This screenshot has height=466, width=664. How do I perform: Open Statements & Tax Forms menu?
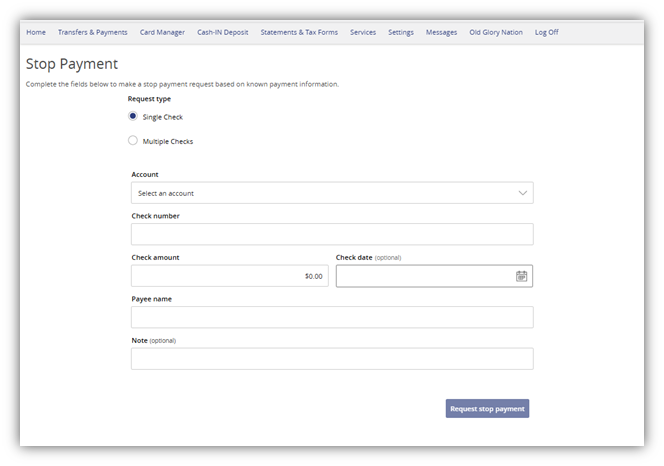[x=299, y=32]
